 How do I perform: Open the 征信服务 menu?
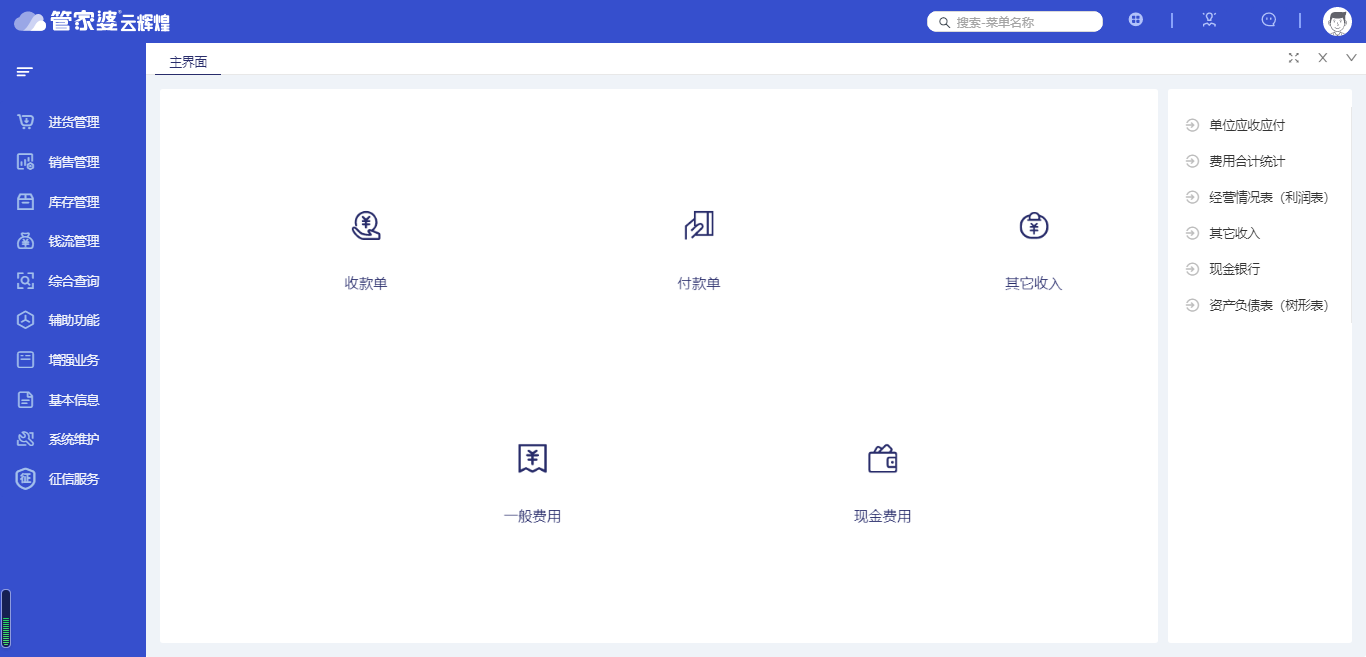tap(73, 479)
